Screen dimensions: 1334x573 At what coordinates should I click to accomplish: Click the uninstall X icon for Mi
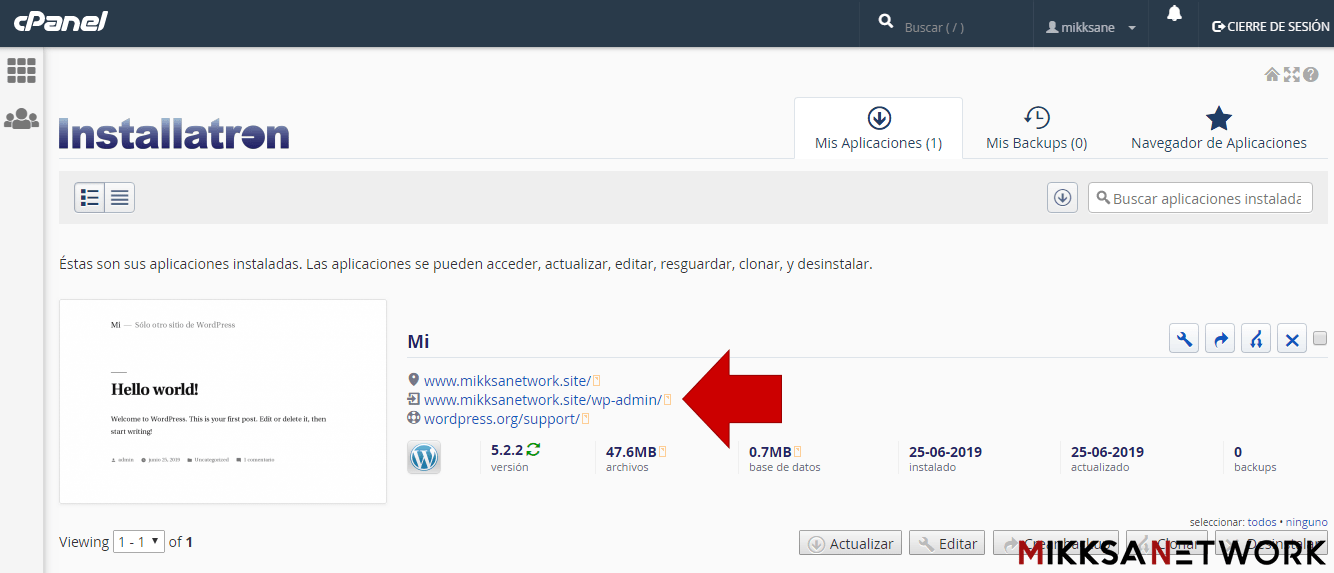[1292, 339]
